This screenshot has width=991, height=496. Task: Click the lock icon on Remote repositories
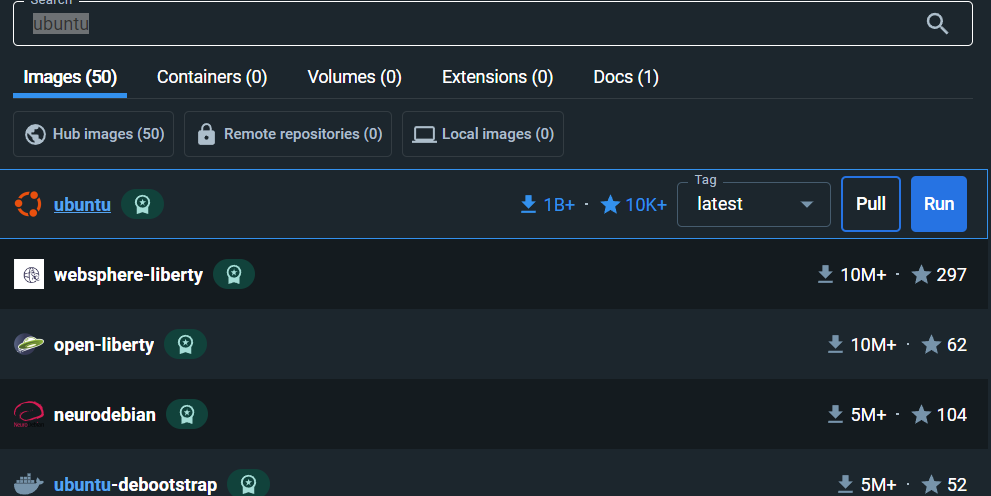(206, 134)
